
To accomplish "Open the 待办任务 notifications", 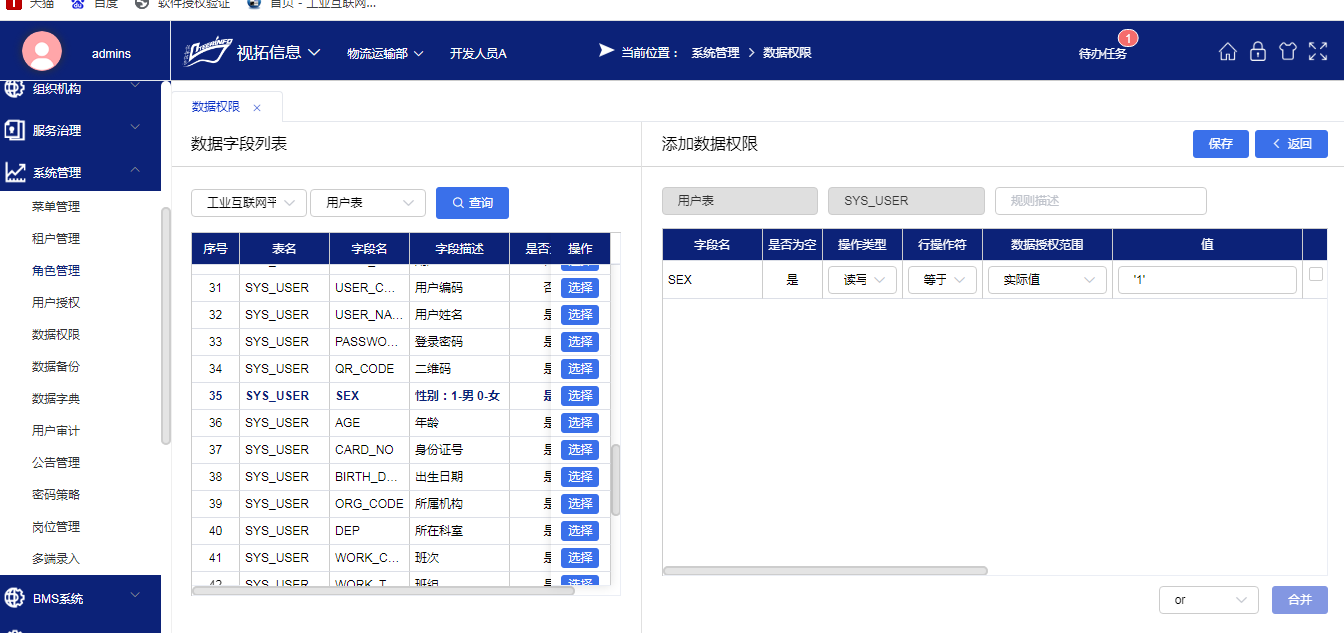I will tap(1102, 53).
